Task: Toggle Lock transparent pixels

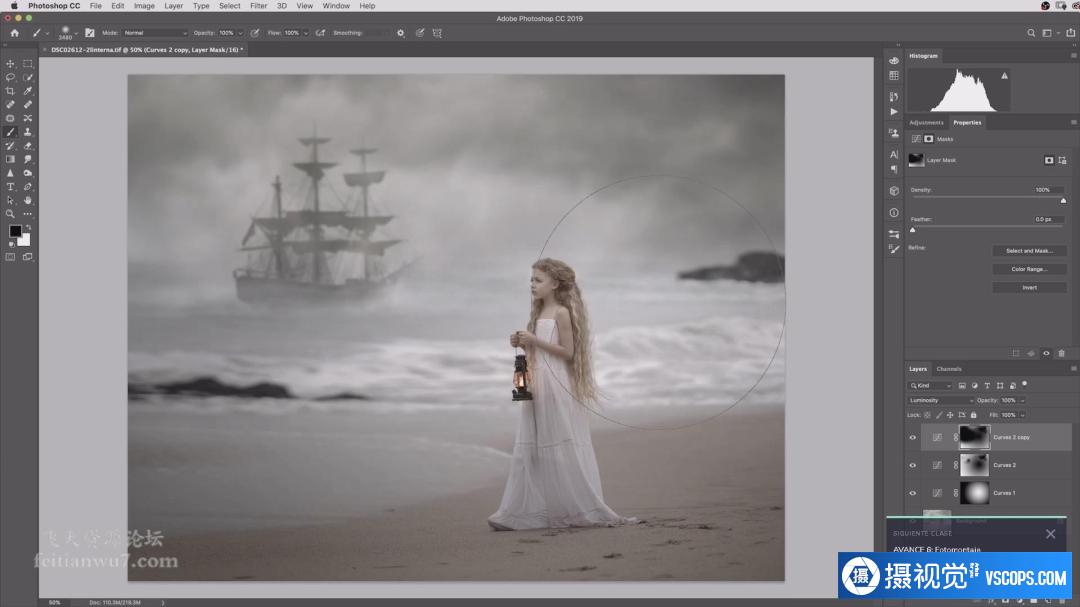Action: 927,415
